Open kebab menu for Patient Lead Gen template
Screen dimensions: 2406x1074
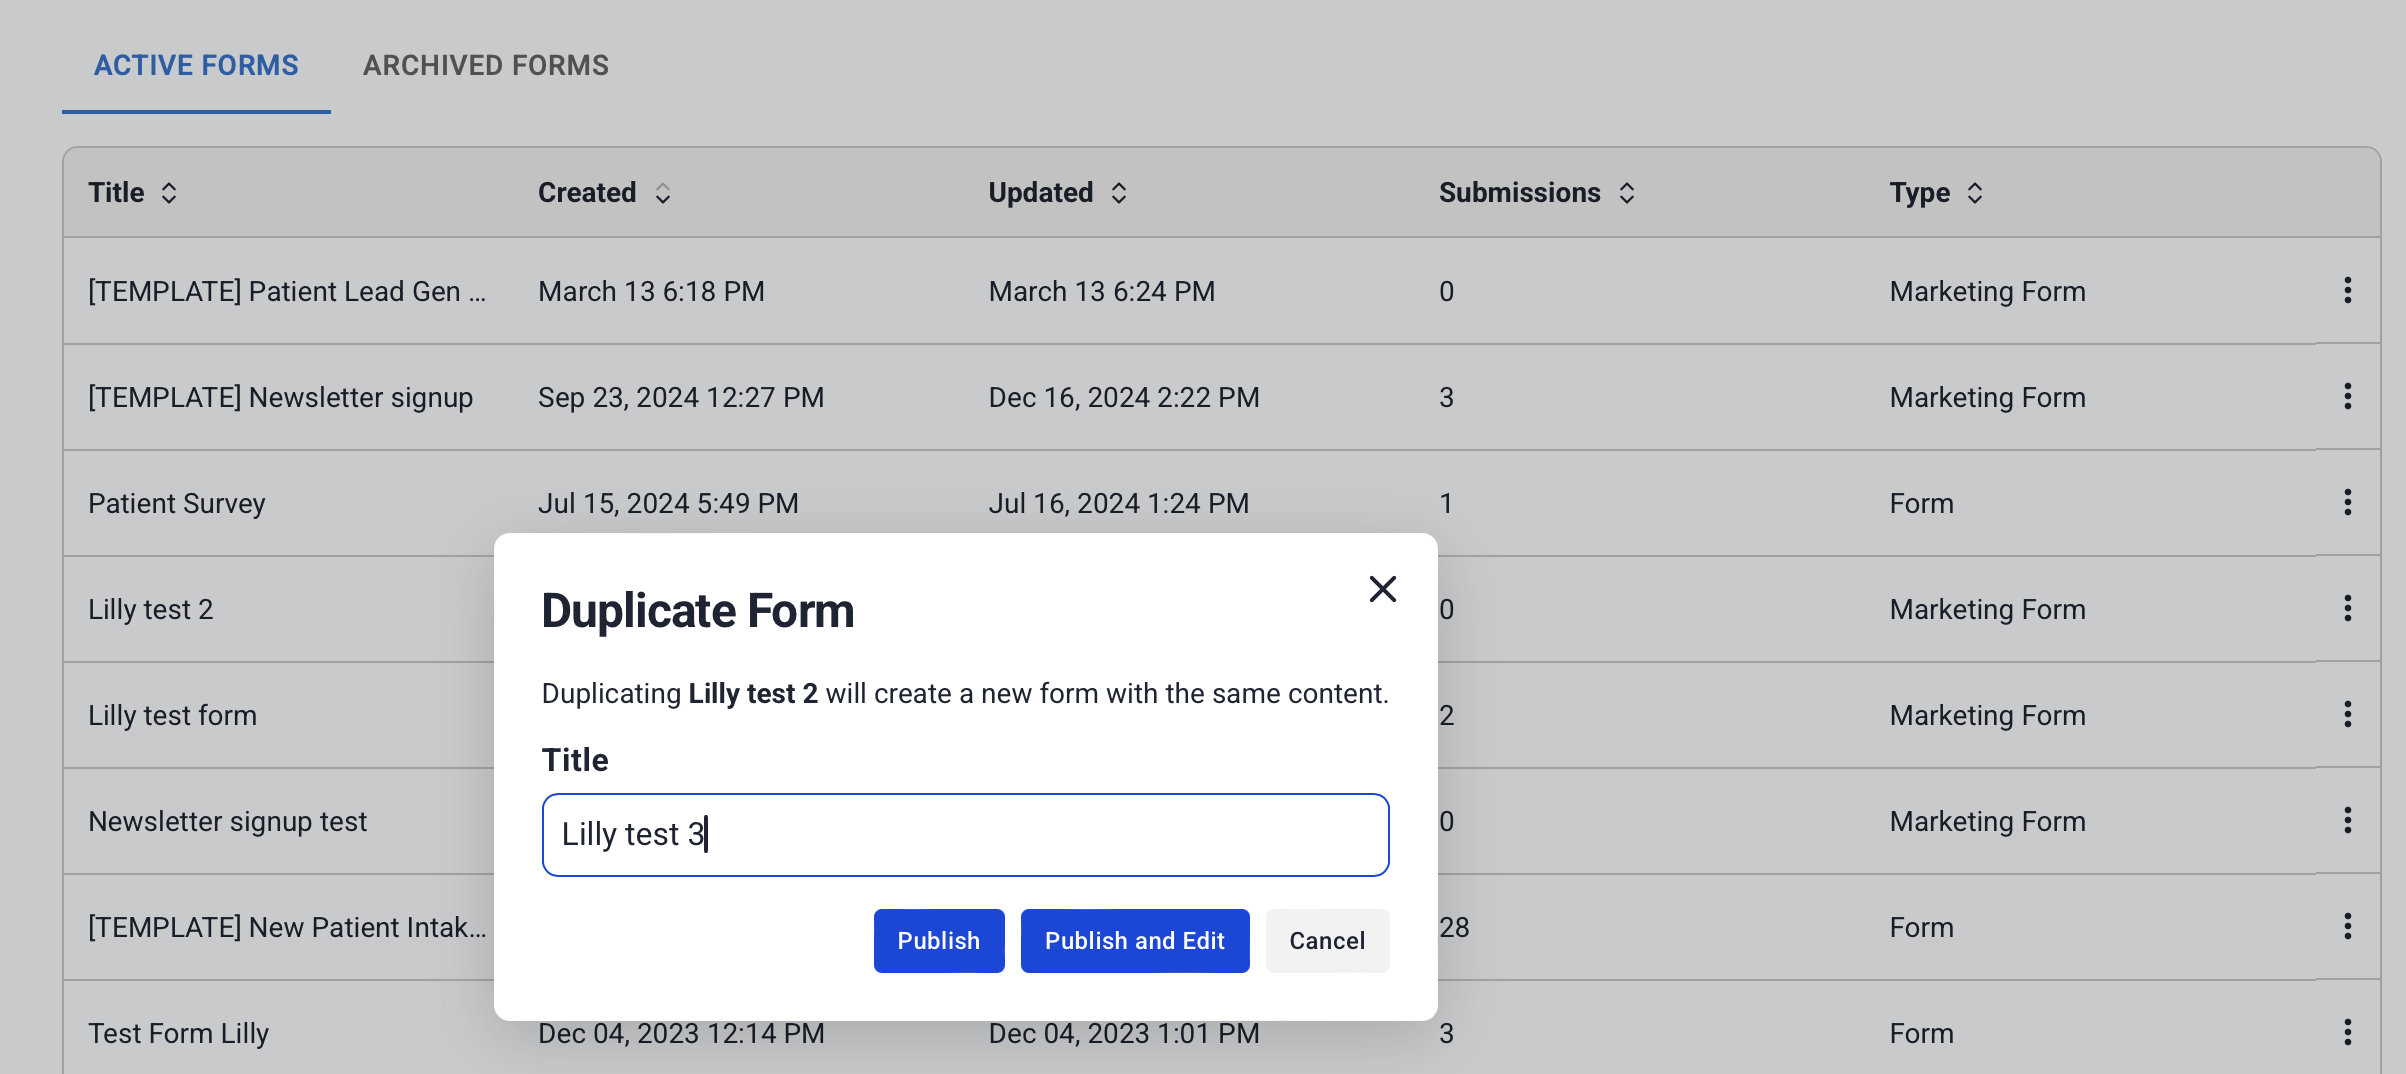click(x=2347, y=291)
